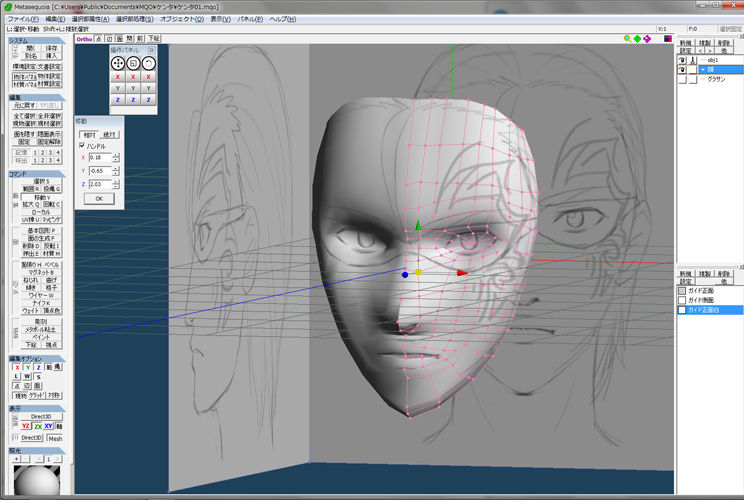Click the Y value stepper arrows
Image resolution: width=744 pixels, height=500 pixels.
[x=116, y=170]
